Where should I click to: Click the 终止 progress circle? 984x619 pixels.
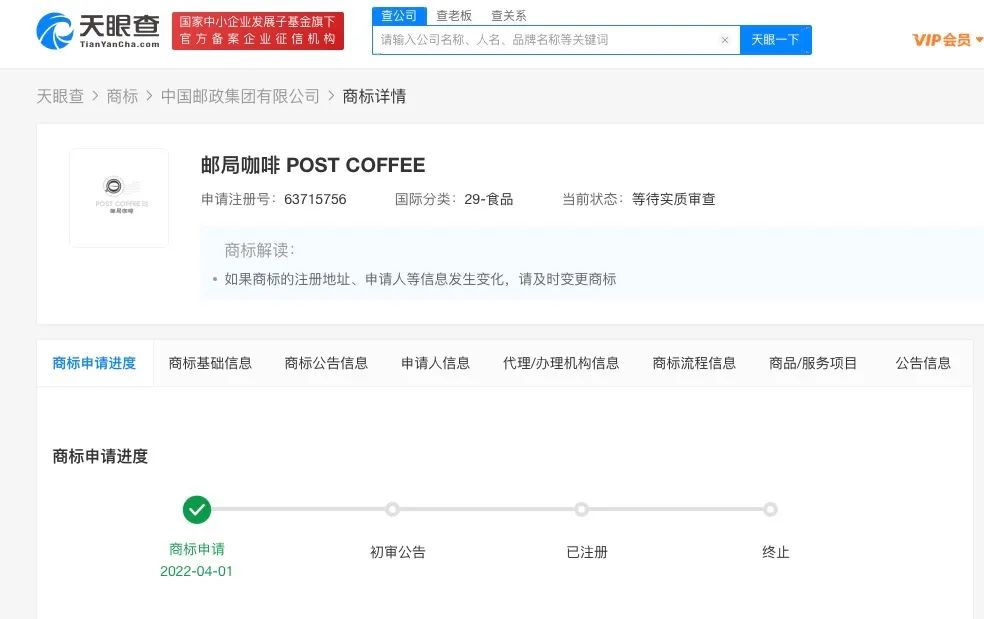[x=771, y=509]
